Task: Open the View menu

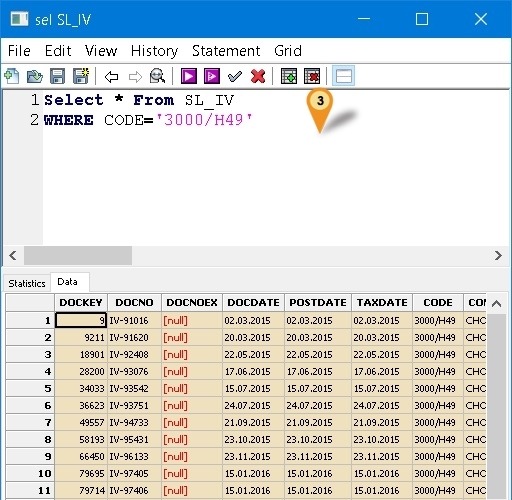Action: pos(101,51)
